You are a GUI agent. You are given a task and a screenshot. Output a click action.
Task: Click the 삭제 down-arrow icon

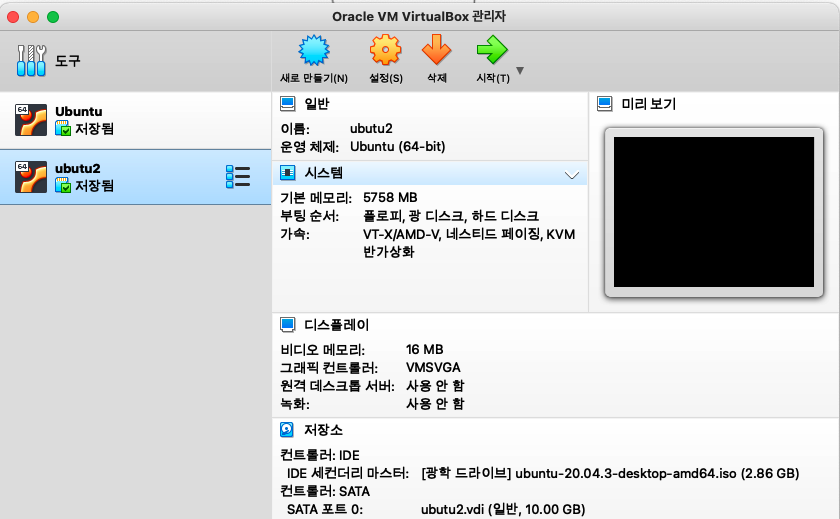437,50
